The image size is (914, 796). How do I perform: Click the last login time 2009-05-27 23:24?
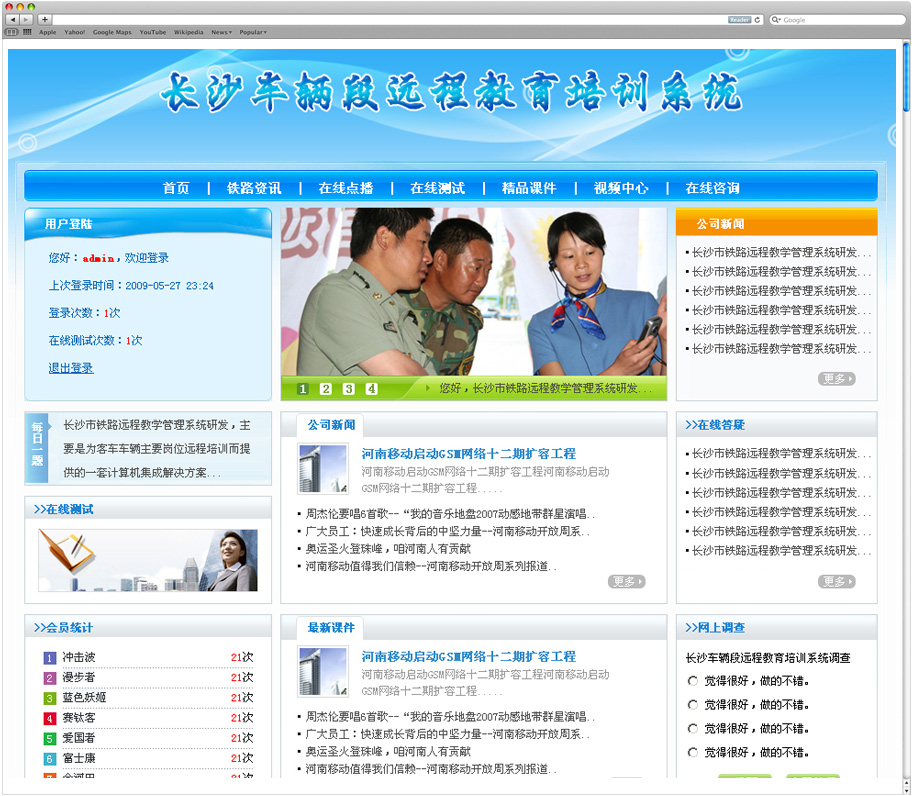tap(170, 286)
